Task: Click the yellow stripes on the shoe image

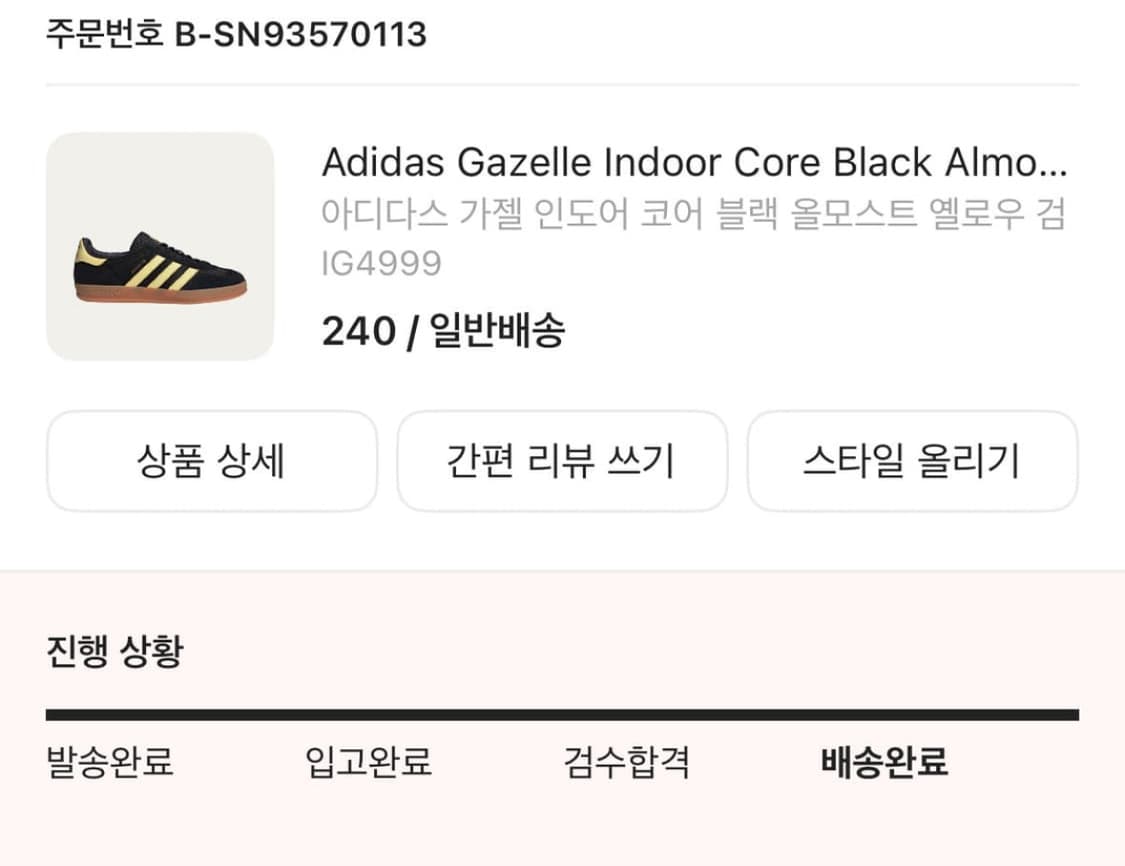Action: [161, 273]
